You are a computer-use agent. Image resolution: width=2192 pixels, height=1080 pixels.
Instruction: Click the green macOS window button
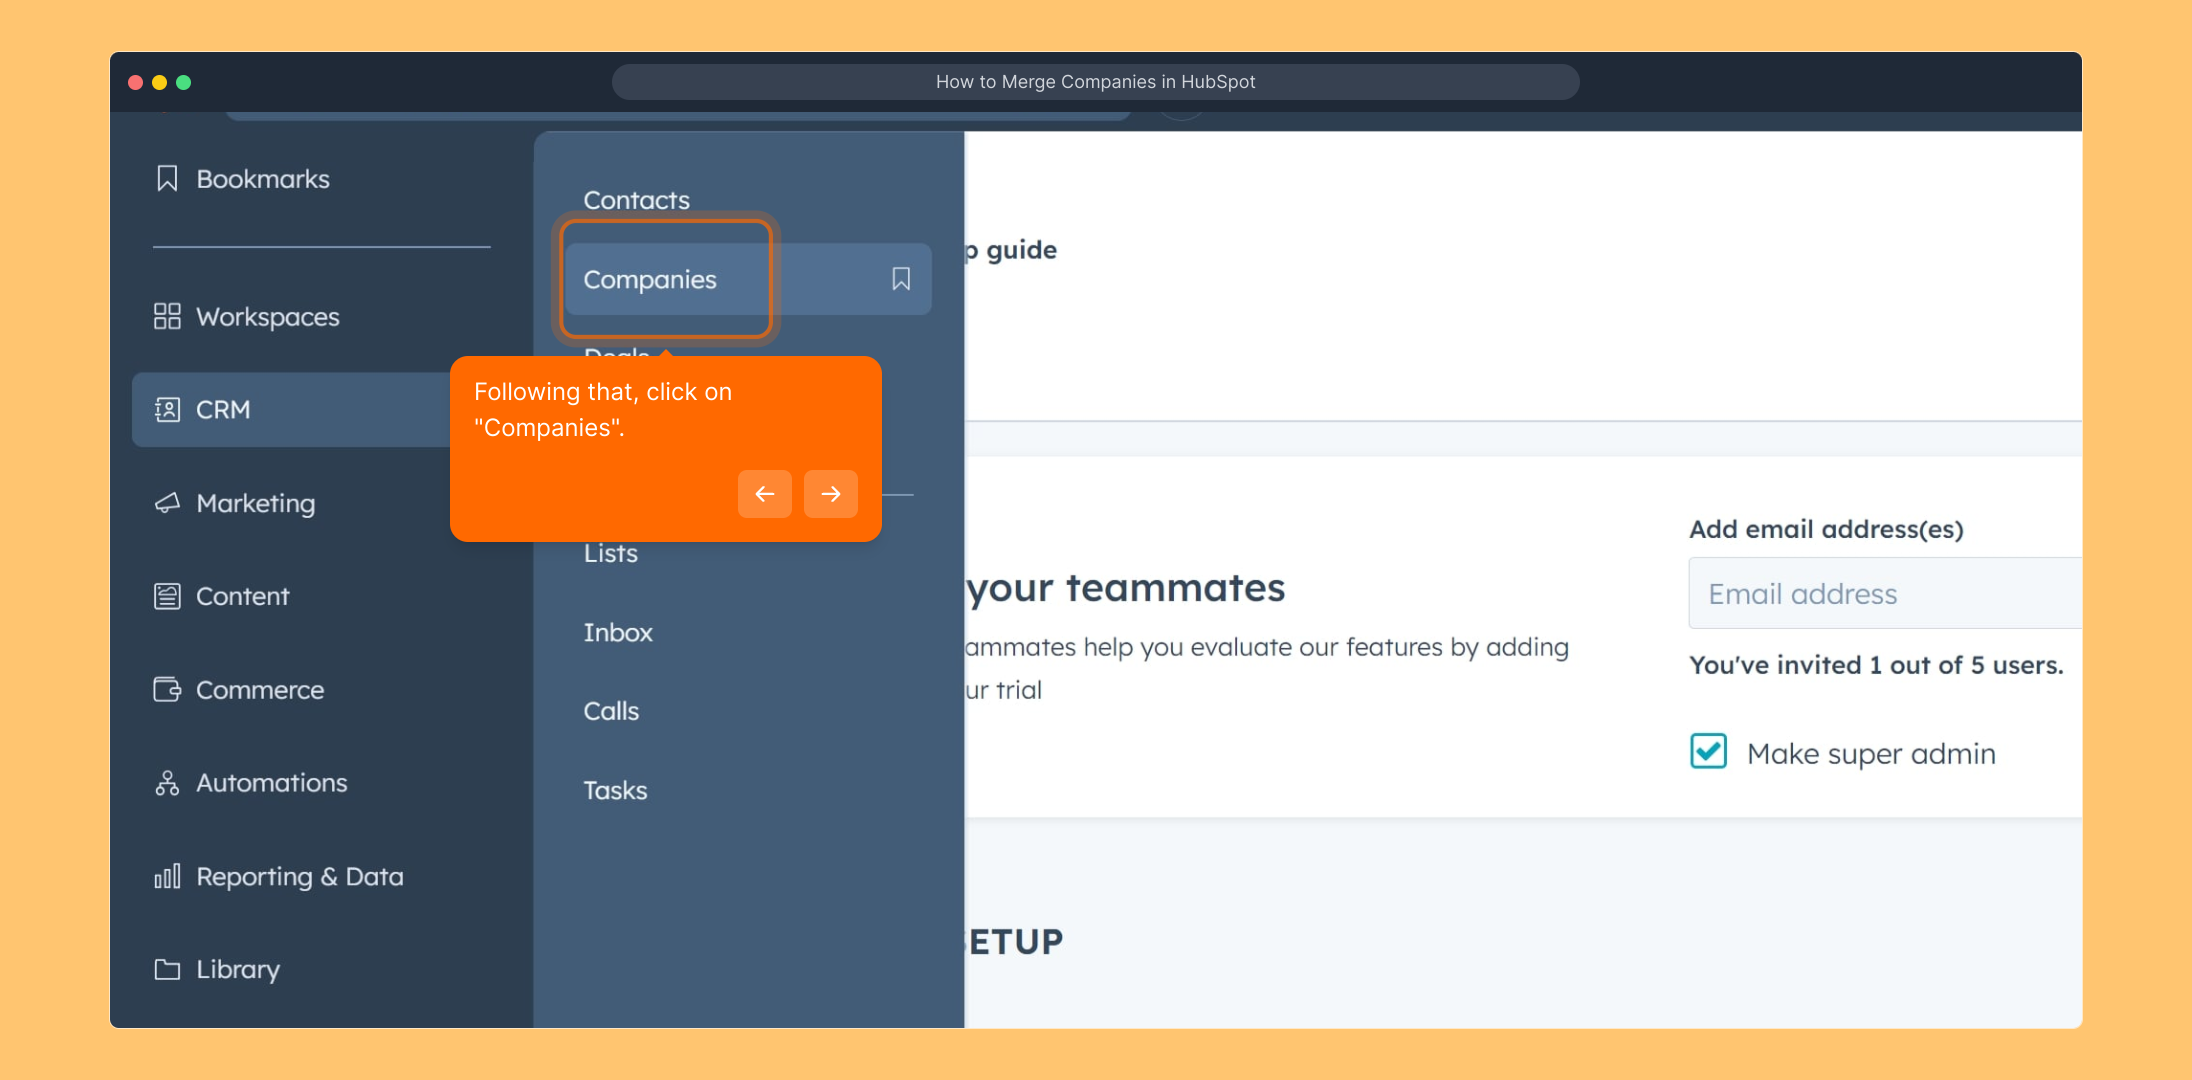click(184, 82)
